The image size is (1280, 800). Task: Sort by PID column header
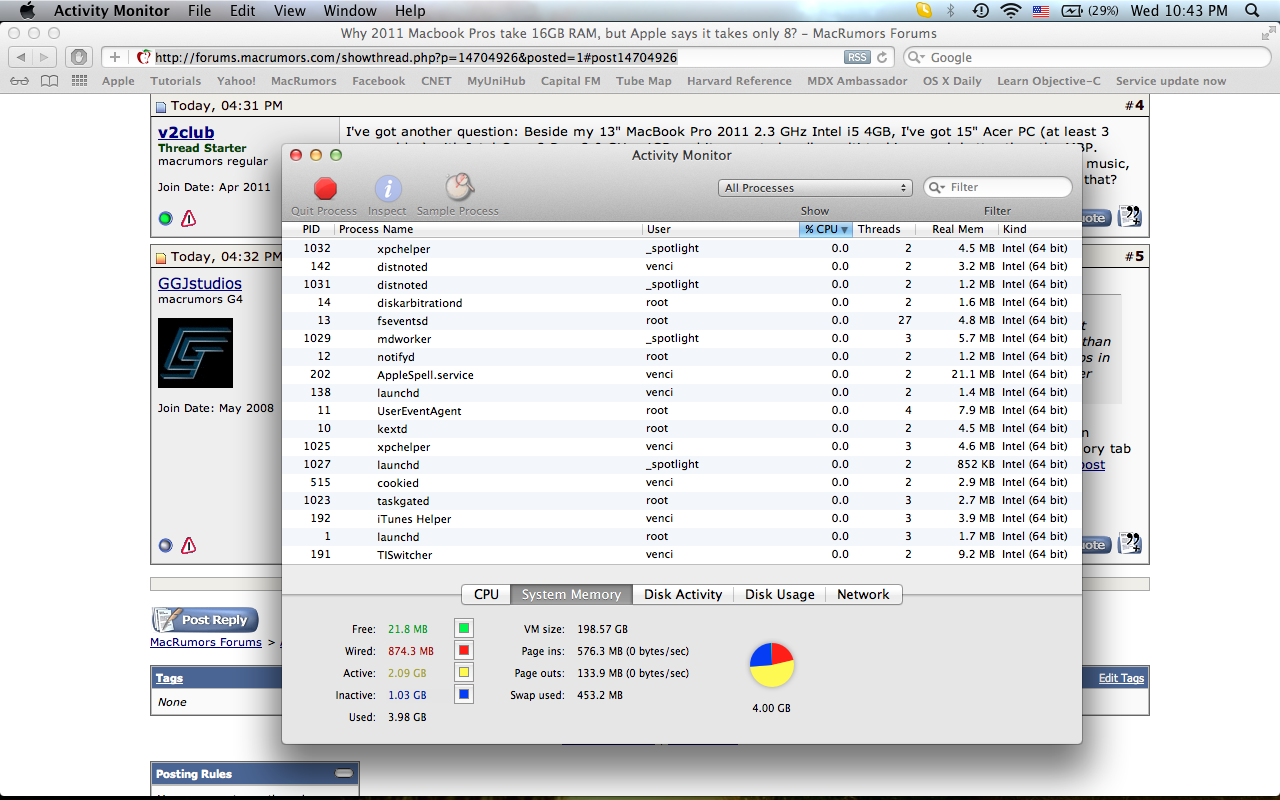(x=310, y=229)
